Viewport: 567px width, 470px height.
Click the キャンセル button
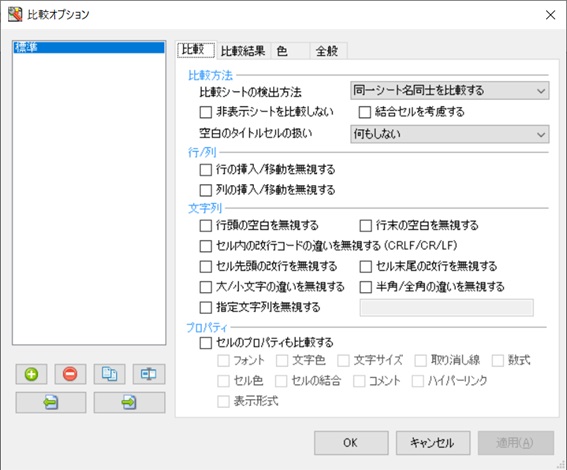(433, 443)
